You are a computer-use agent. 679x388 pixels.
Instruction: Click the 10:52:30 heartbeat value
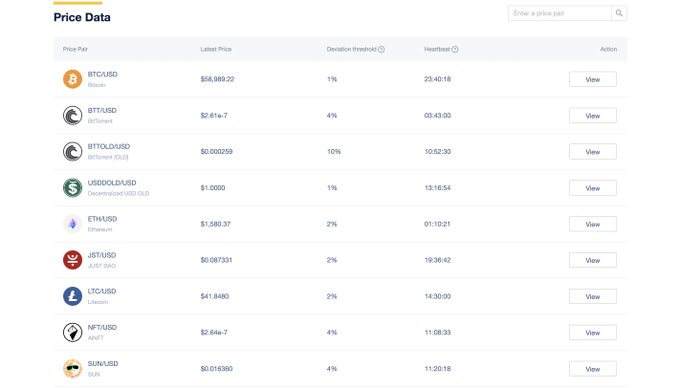click(437, 152)
